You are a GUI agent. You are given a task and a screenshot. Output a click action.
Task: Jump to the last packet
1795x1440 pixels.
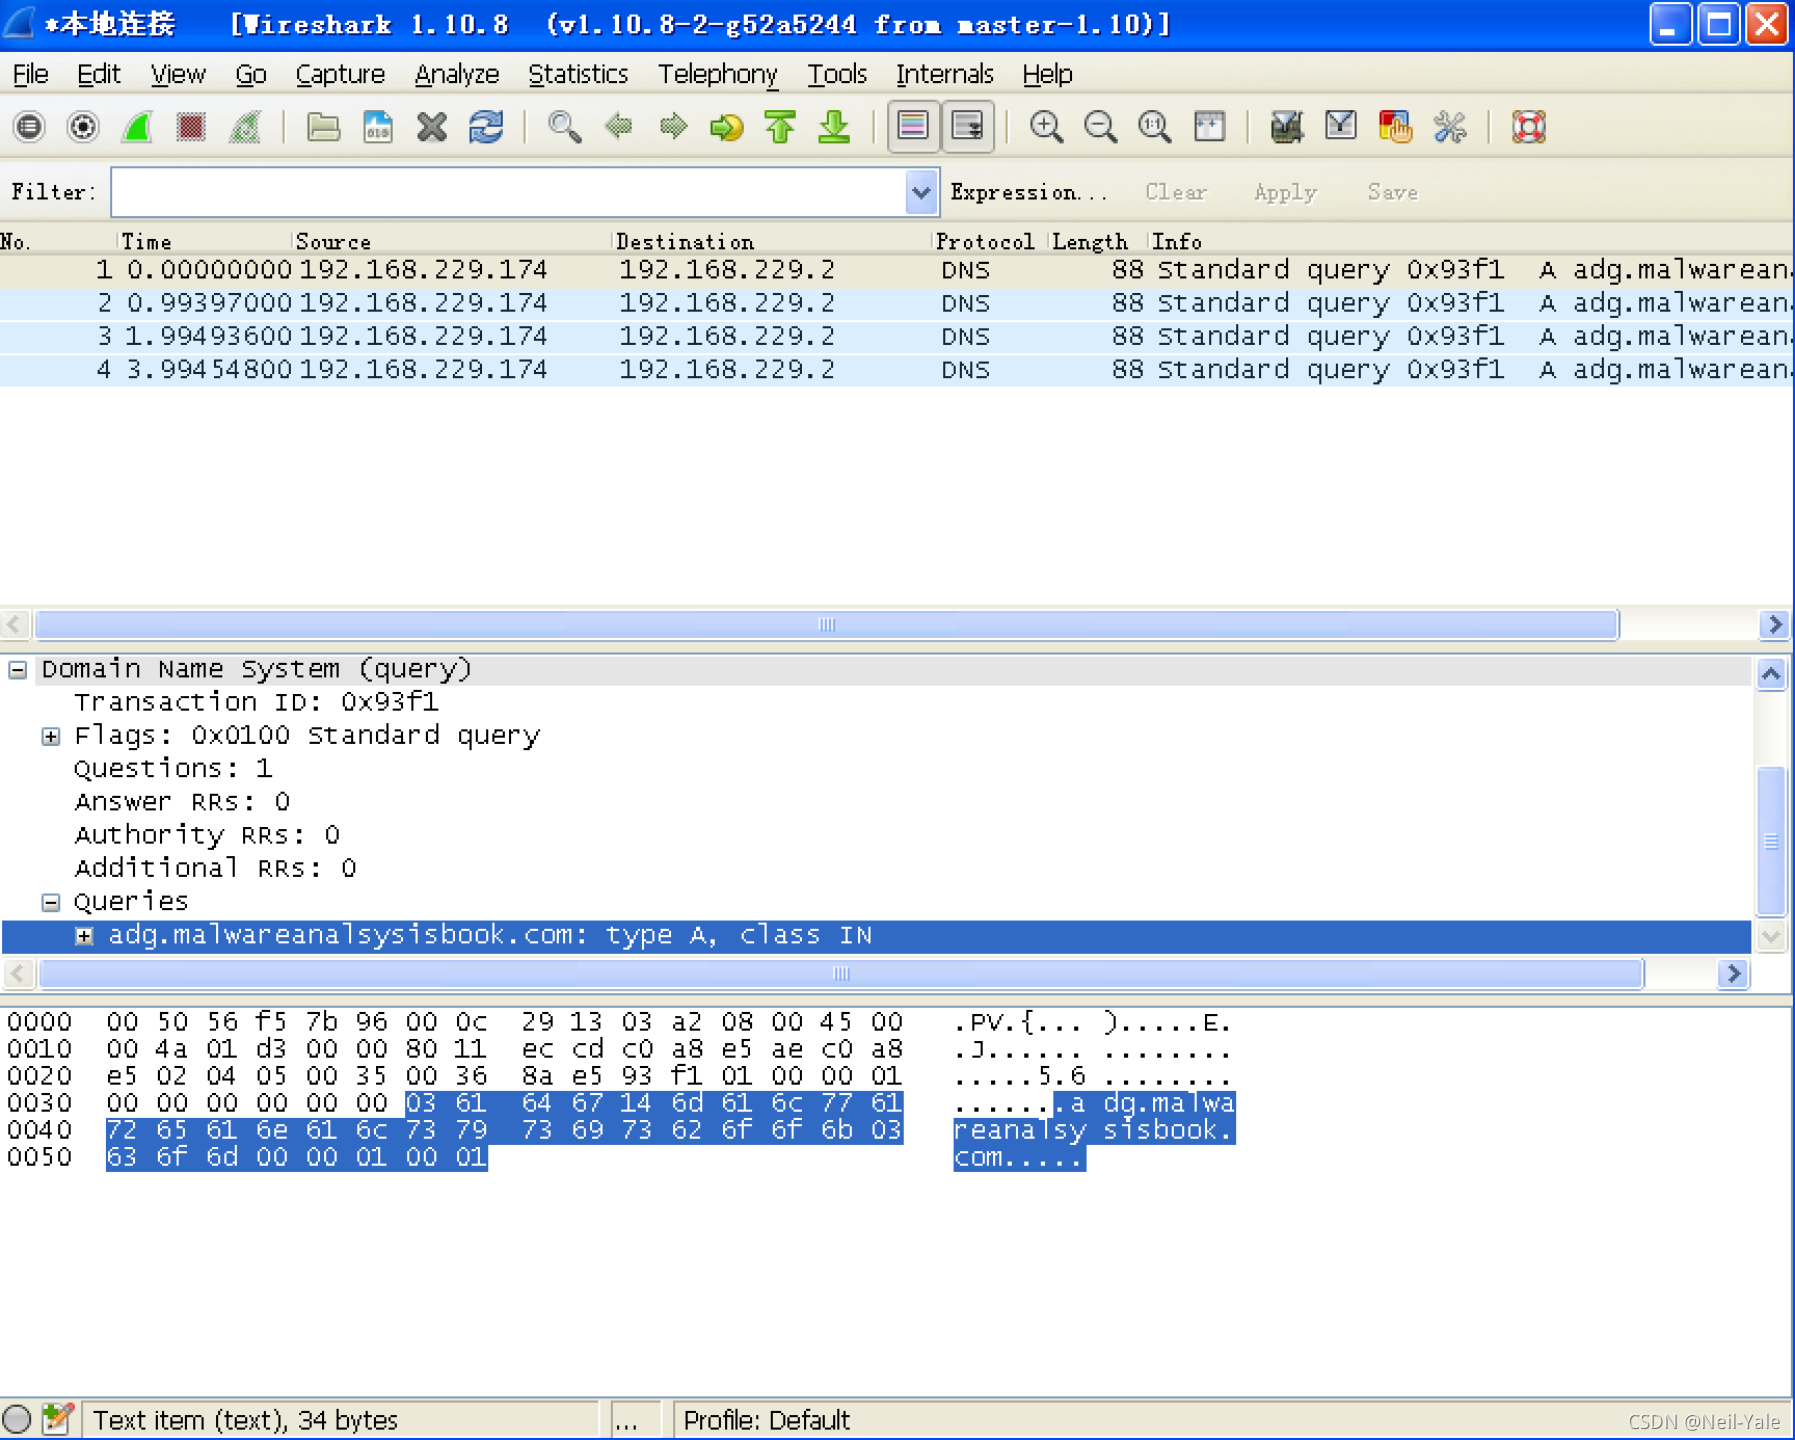pos(834,127)
